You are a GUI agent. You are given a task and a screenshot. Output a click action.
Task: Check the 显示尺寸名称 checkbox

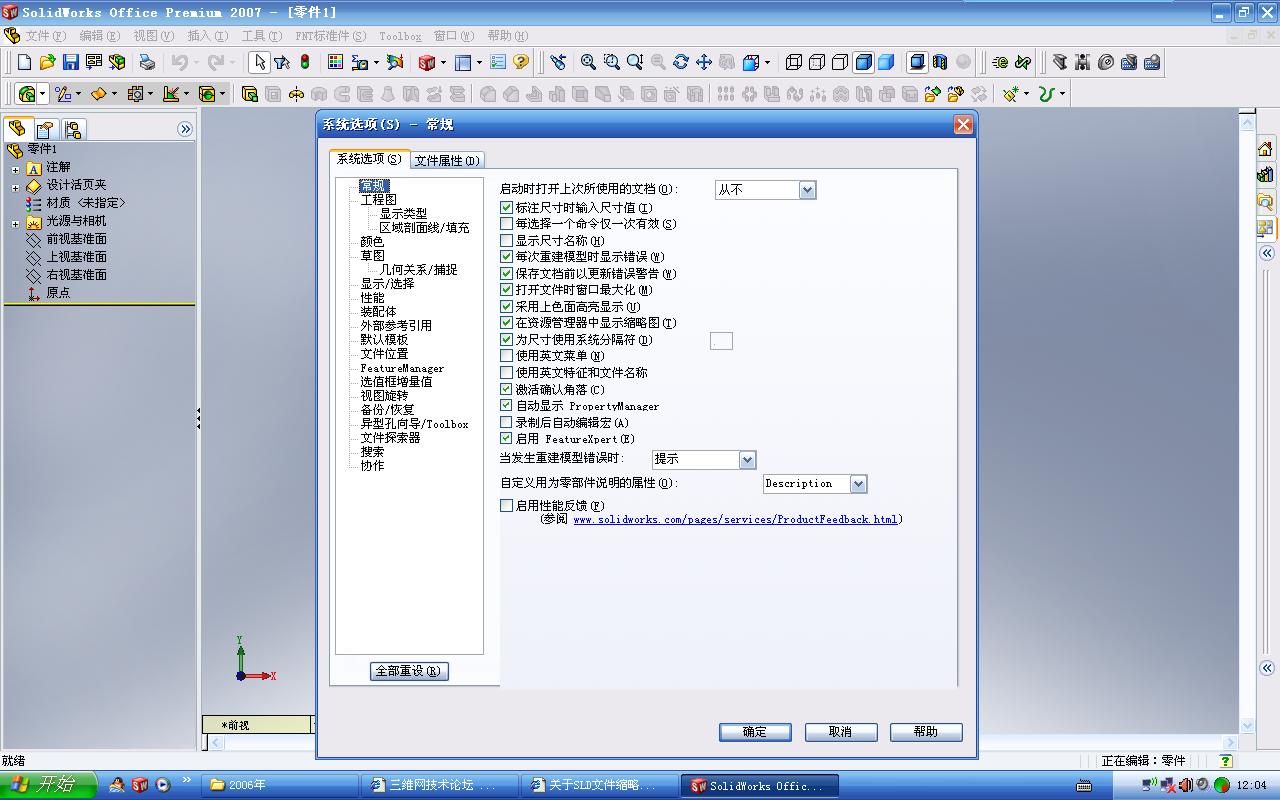(x=506, y=241)
